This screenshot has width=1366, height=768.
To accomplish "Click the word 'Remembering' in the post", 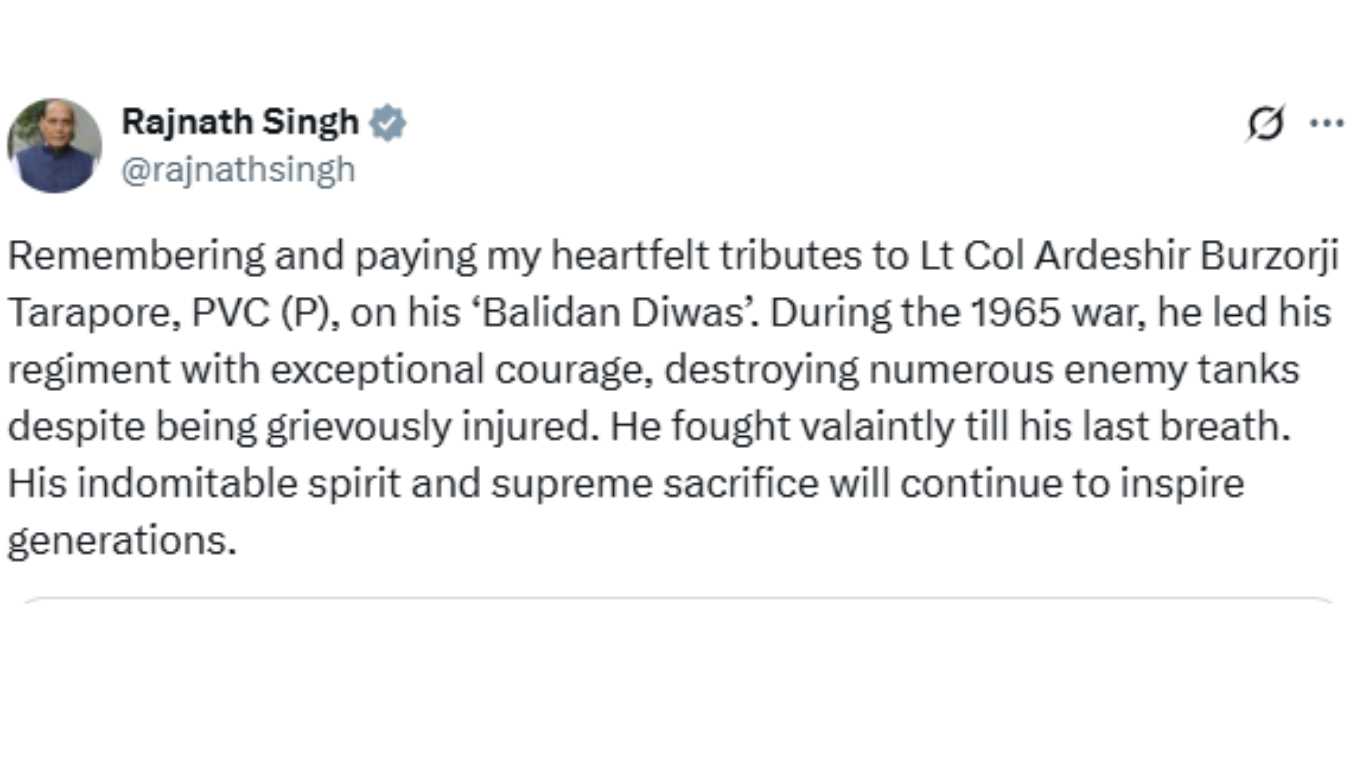I will tap(137, 257).
